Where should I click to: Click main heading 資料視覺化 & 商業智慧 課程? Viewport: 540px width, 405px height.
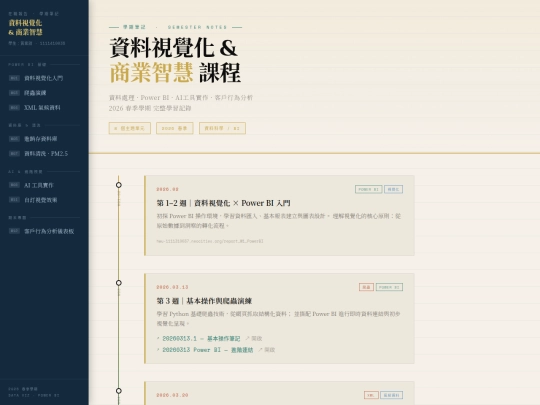[175, 60]
